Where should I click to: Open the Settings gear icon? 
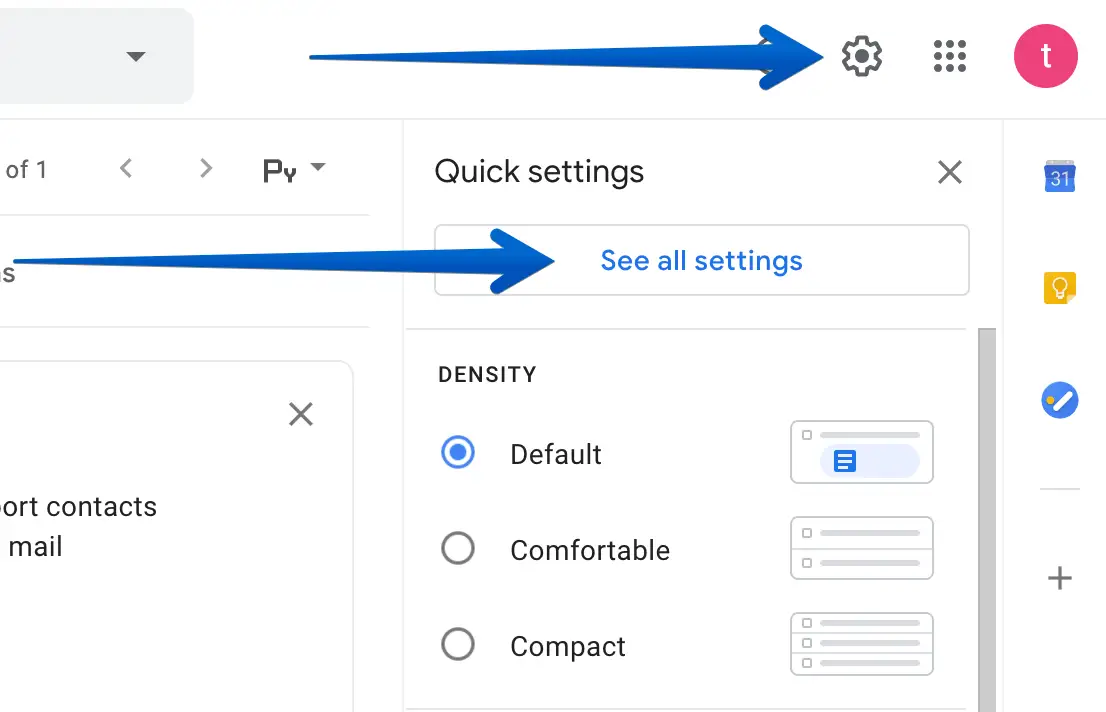[862, 56]
